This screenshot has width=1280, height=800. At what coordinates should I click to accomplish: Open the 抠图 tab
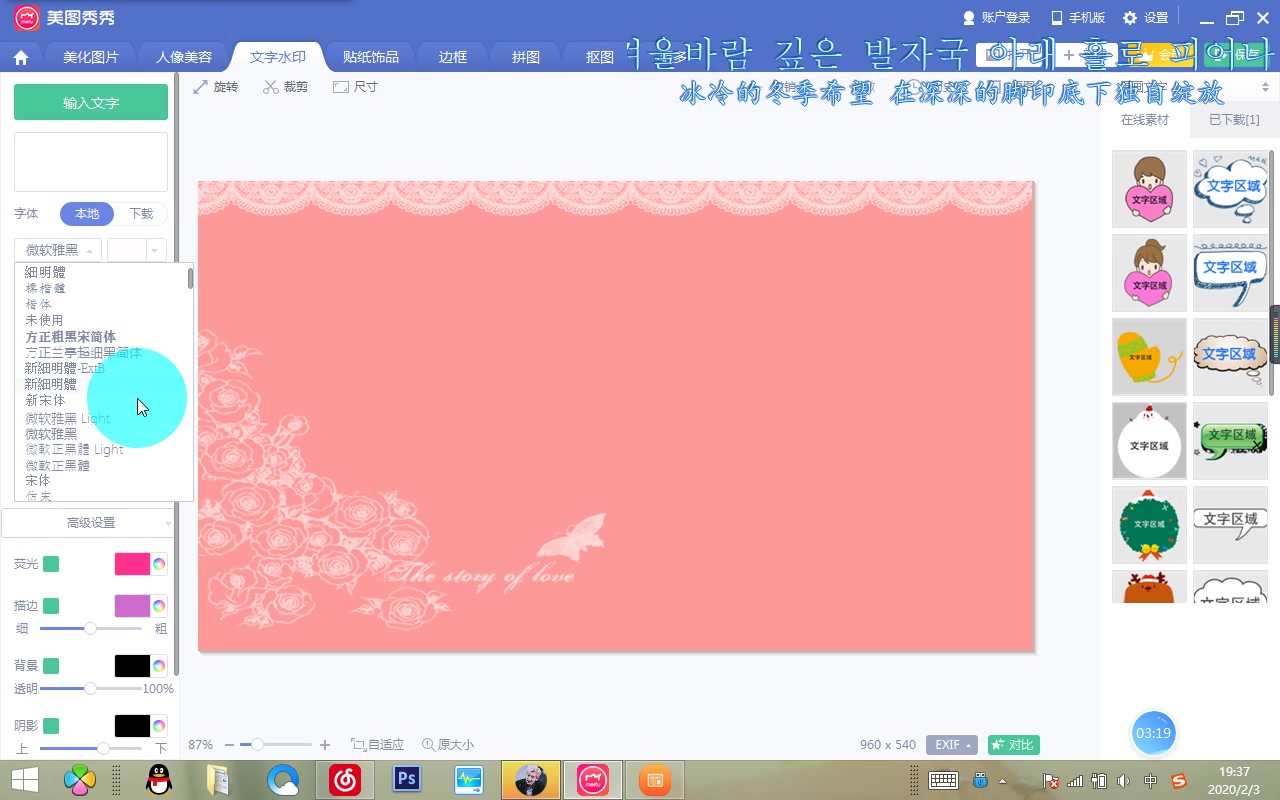tap(600, 57)
